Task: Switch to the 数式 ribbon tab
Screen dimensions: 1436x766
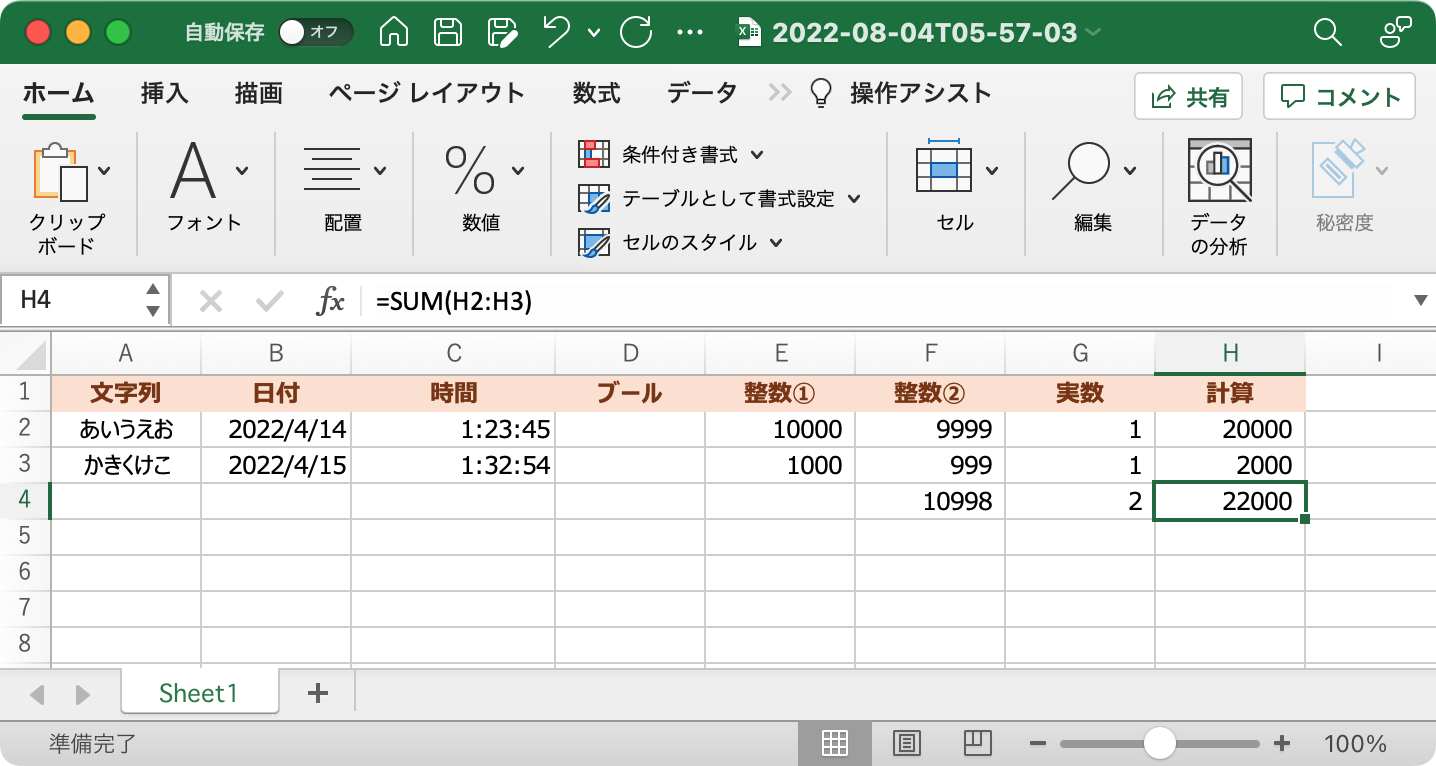Action: 597,92
